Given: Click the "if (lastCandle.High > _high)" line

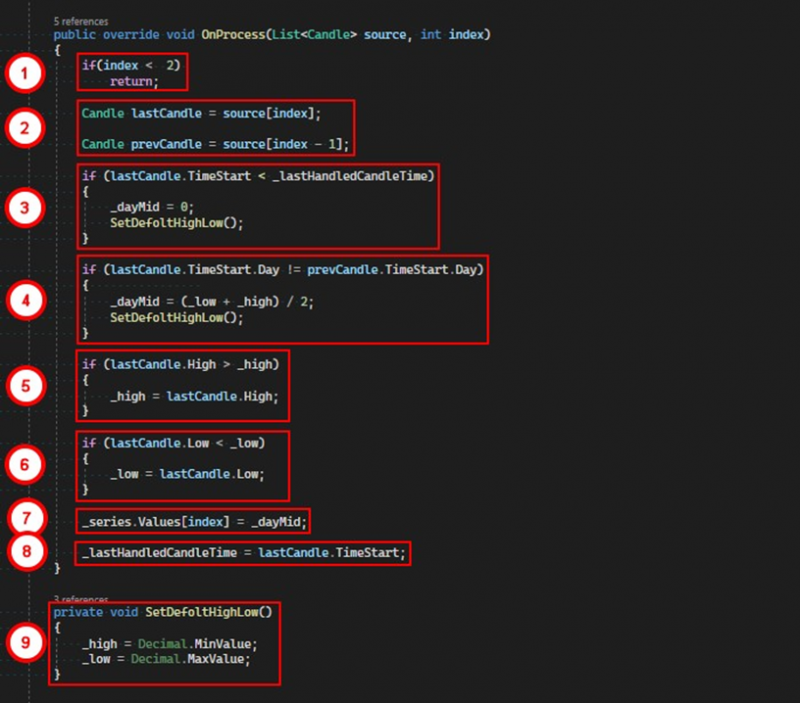Looking at the screenshot, I should pos(181,364).
